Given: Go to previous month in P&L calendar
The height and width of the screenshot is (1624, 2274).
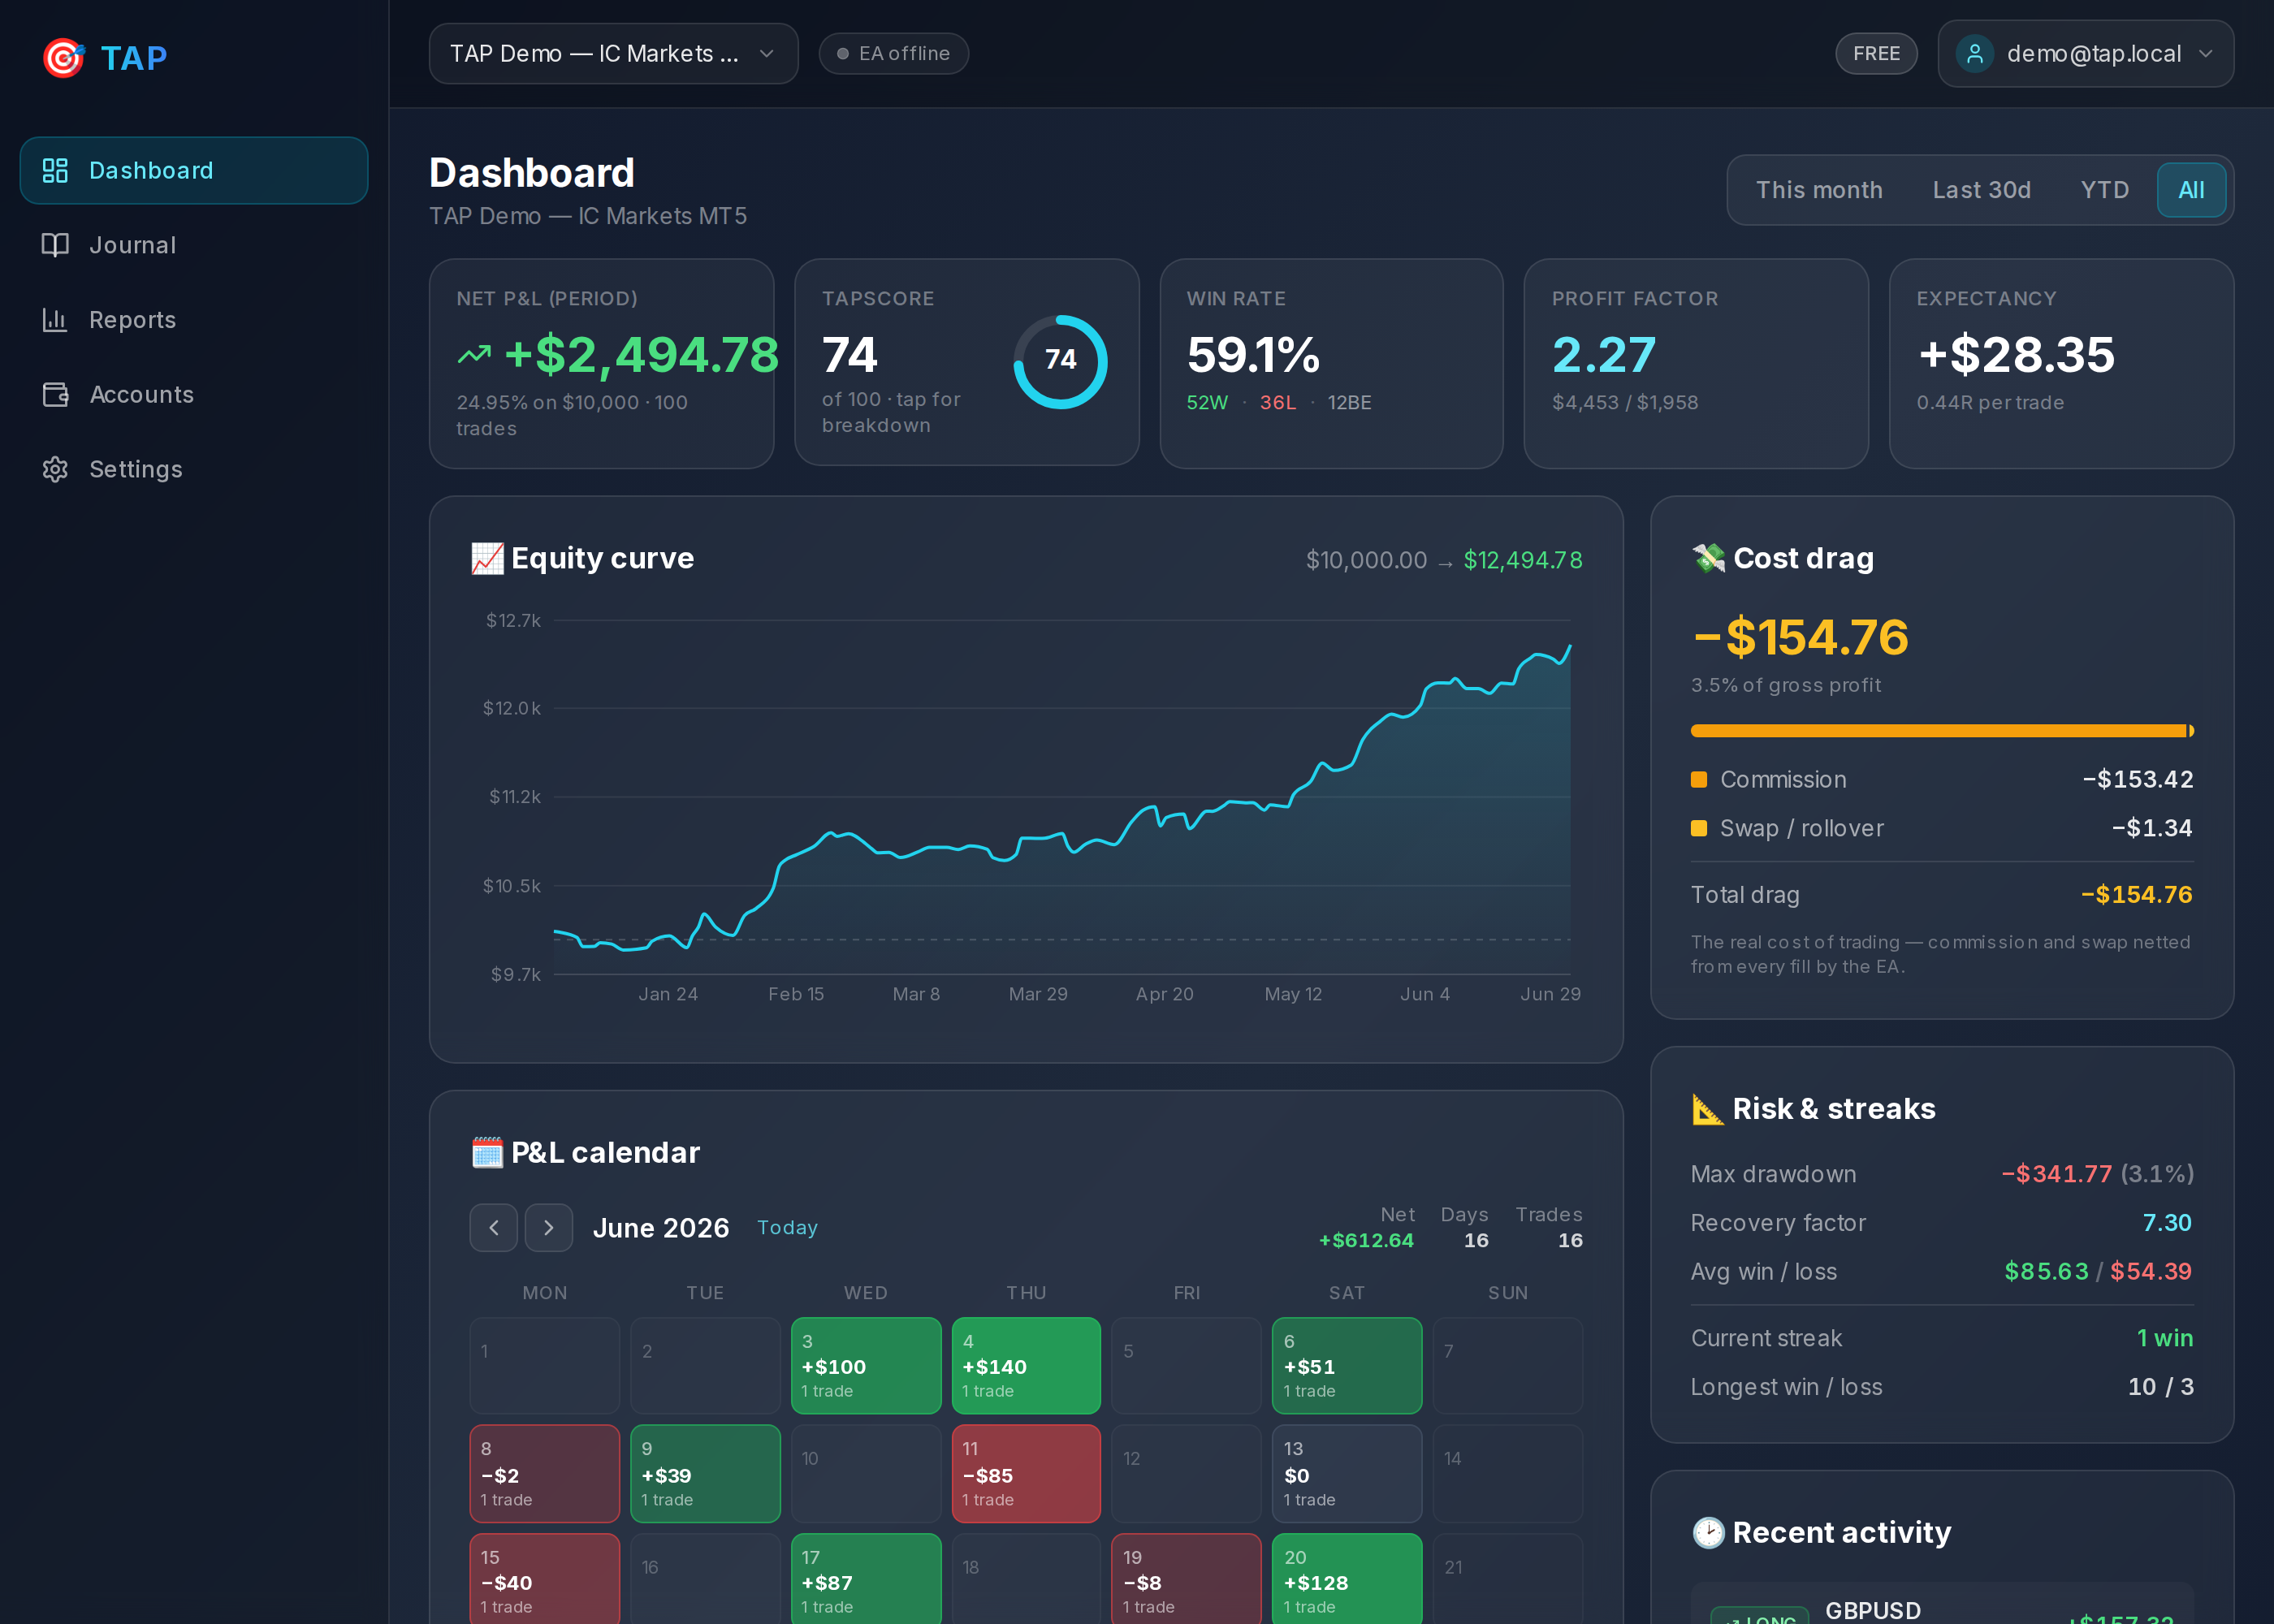Looking at the screenshot, I should tap(493, 1227).
